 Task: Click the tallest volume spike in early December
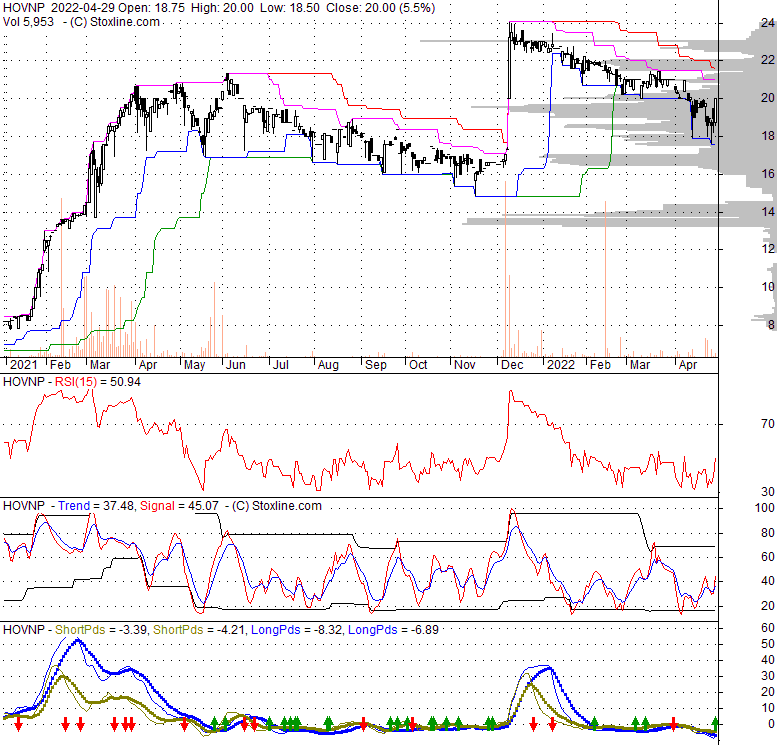pos(505,268)
